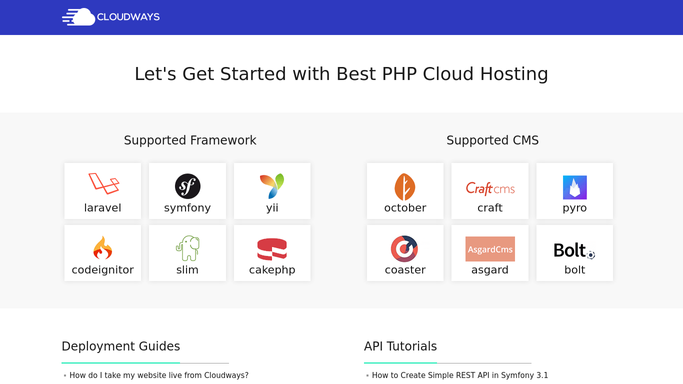683x384 pixels.
Task: Open the Symfony 3.1 REST API tutorial
Action: [460, 375]
